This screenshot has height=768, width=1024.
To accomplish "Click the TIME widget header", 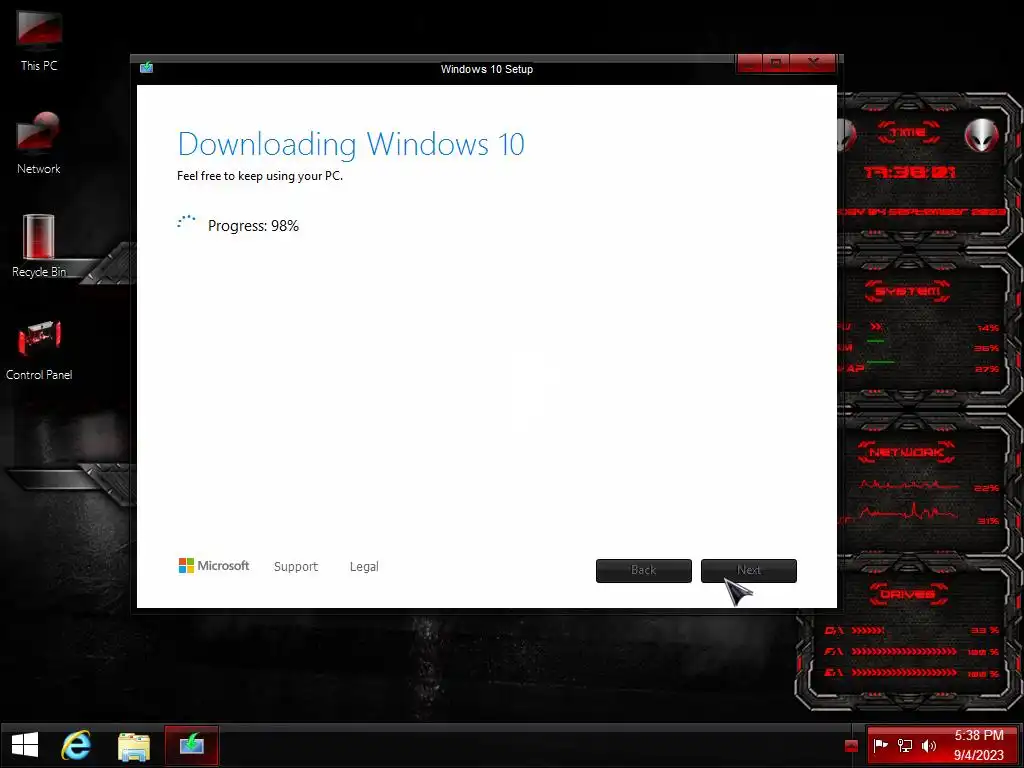I will point(908,133).
